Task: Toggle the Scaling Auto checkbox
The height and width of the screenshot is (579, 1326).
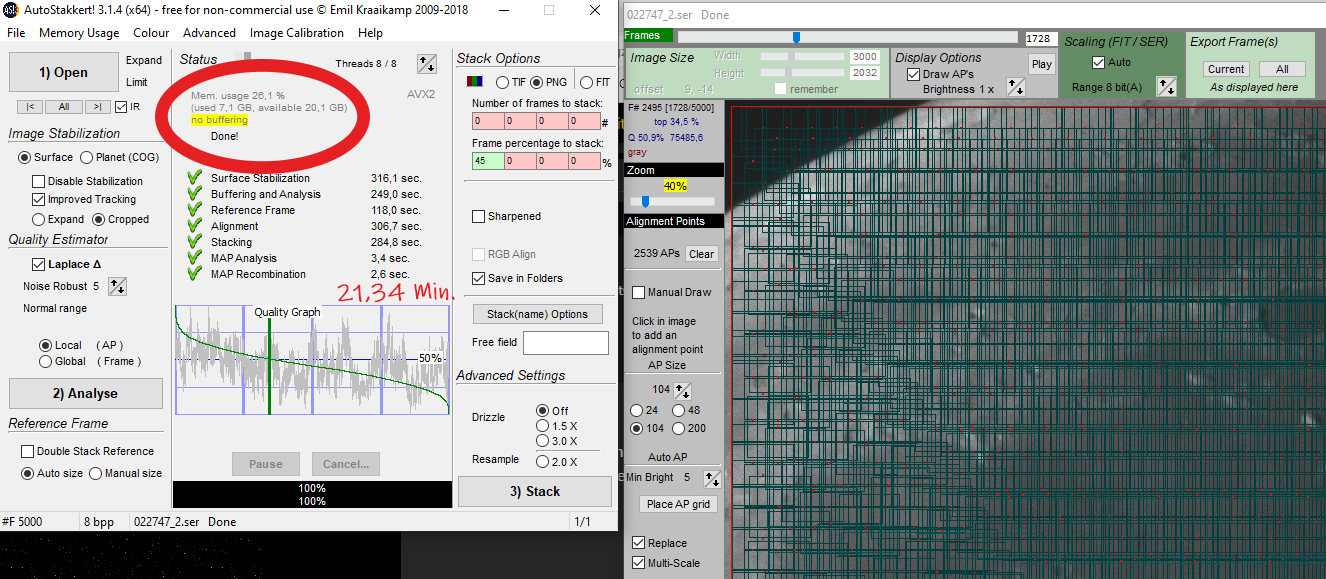Action: point(1099,62)
